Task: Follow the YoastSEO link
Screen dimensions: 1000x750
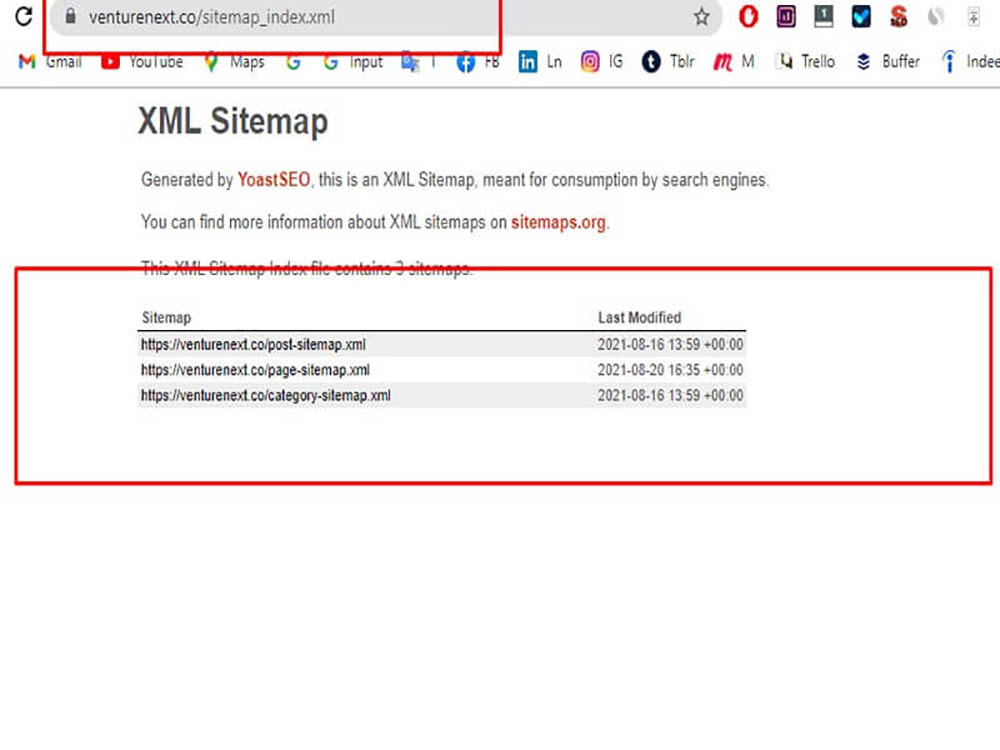Action: 274,180
